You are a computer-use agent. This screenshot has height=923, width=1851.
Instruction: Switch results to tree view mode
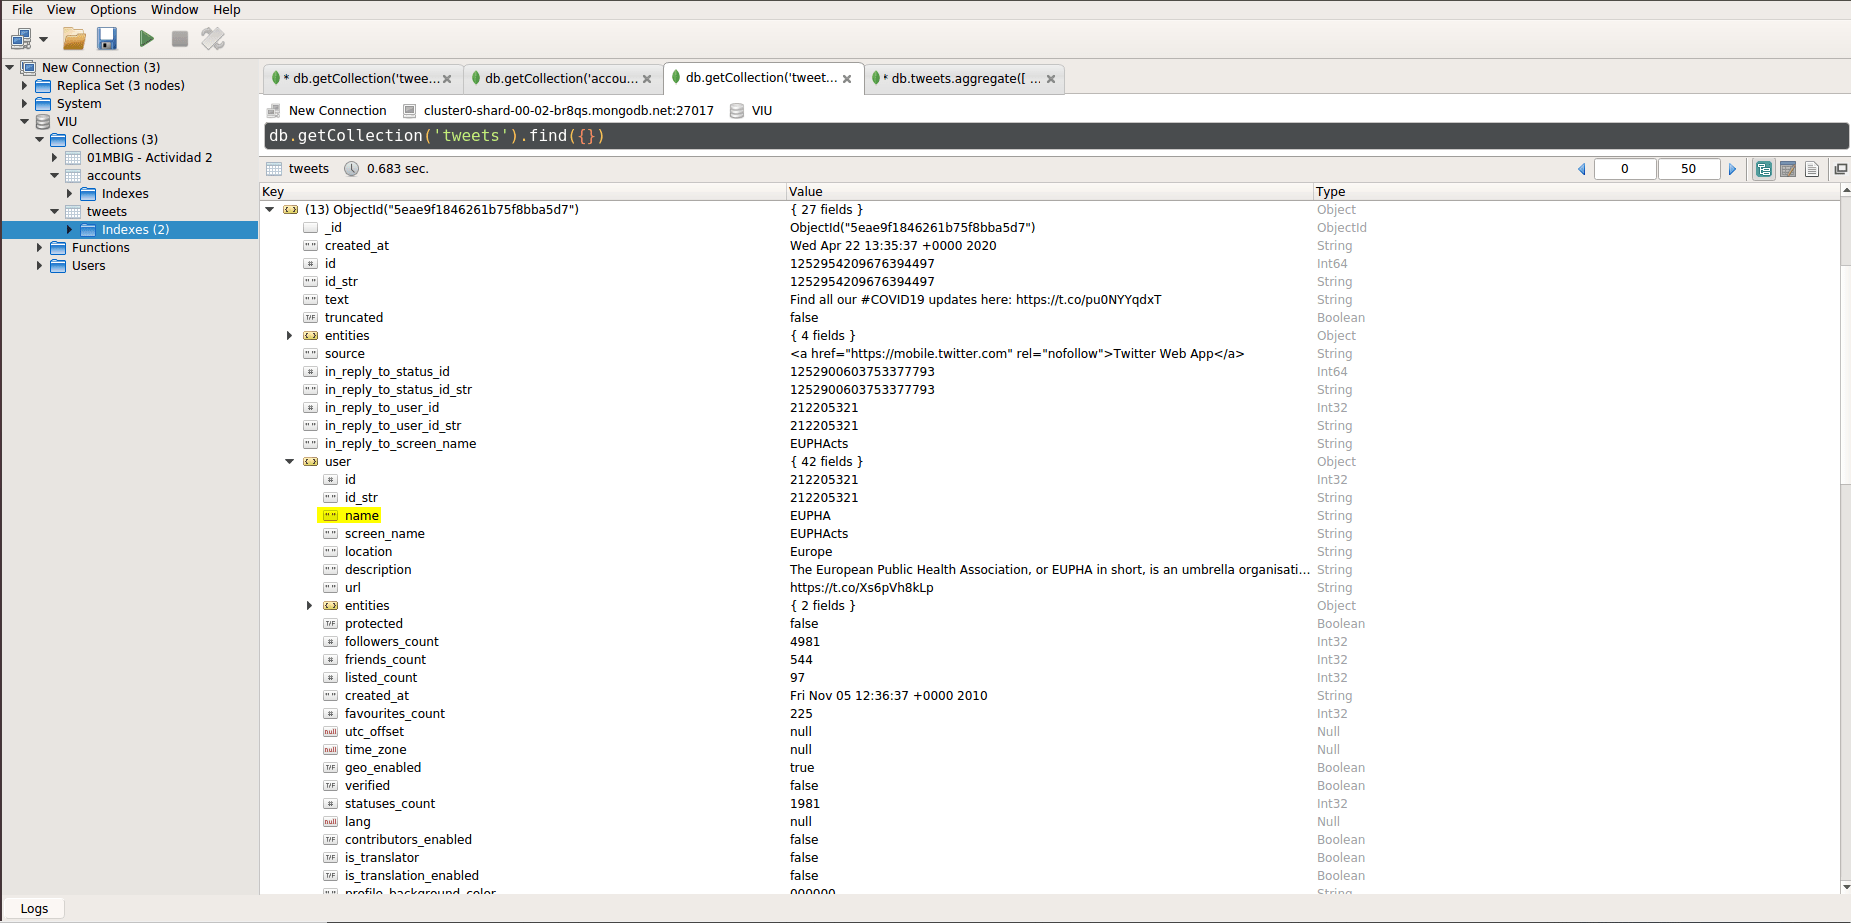(1764, 169)
